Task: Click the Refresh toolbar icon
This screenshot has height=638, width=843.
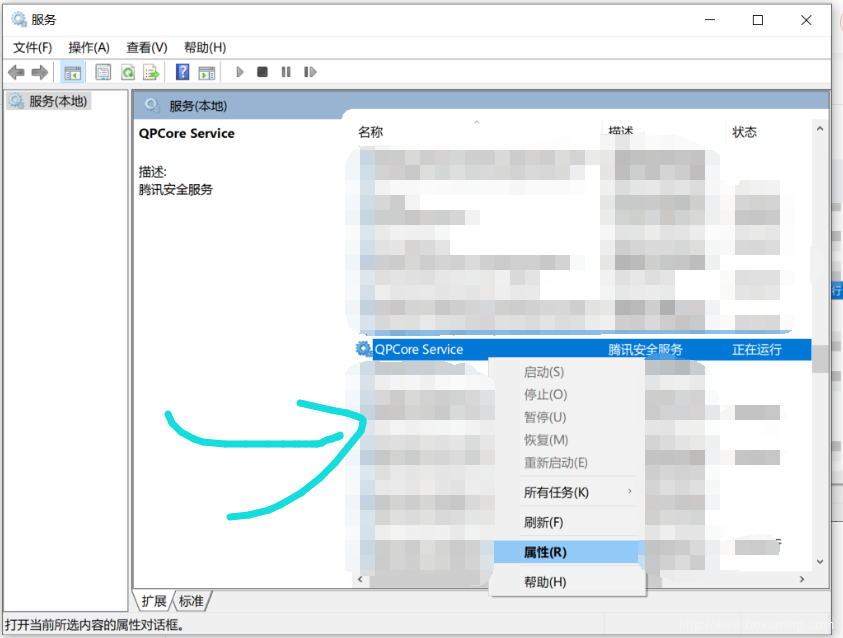Action: pyautogui.click(x=128, y=72)
